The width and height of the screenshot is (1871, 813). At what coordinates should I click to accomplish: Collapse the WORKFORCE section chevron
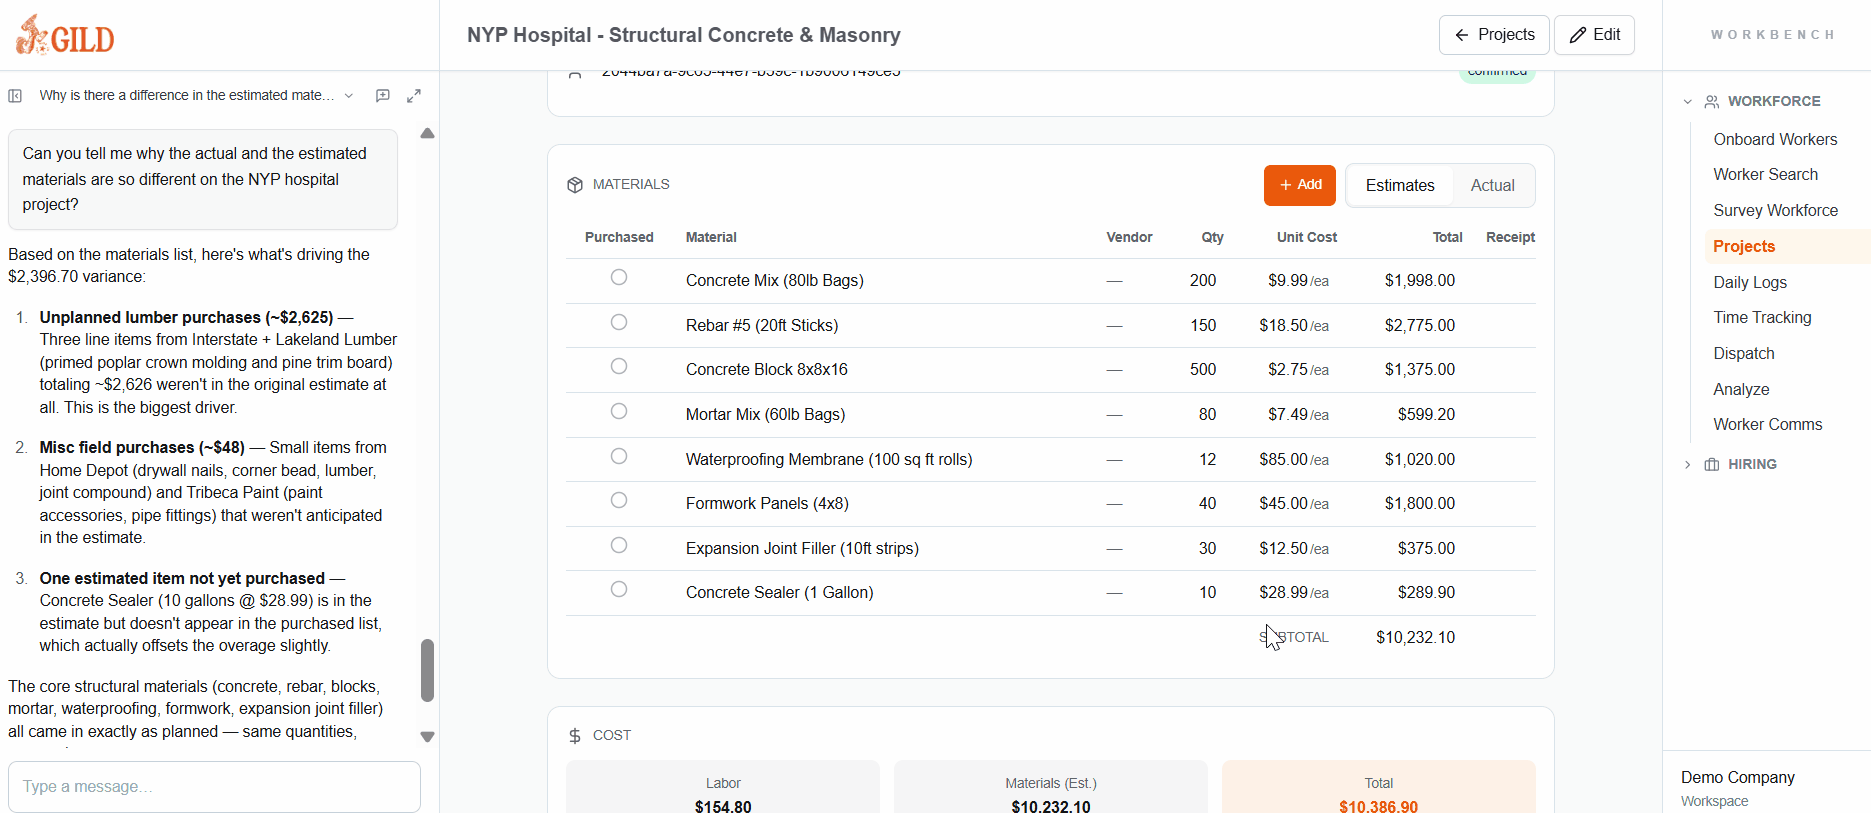point(1688,102)
